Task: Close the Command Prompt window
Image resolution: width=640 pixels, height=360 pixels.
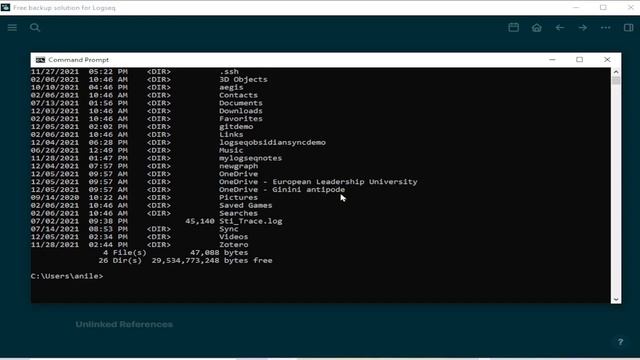Action: [607, 60]
